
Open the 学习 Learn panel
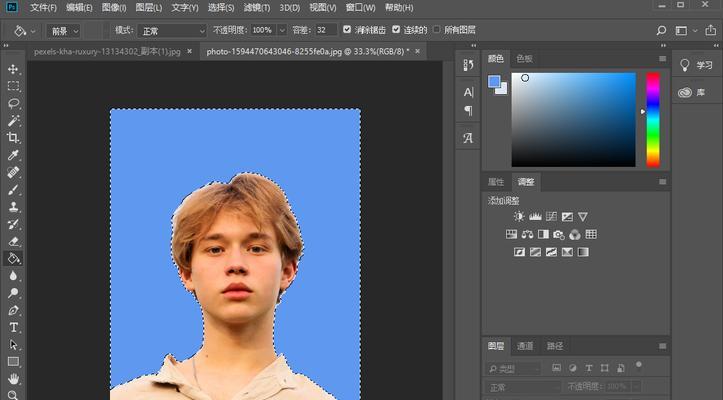[x=697, y=66]
